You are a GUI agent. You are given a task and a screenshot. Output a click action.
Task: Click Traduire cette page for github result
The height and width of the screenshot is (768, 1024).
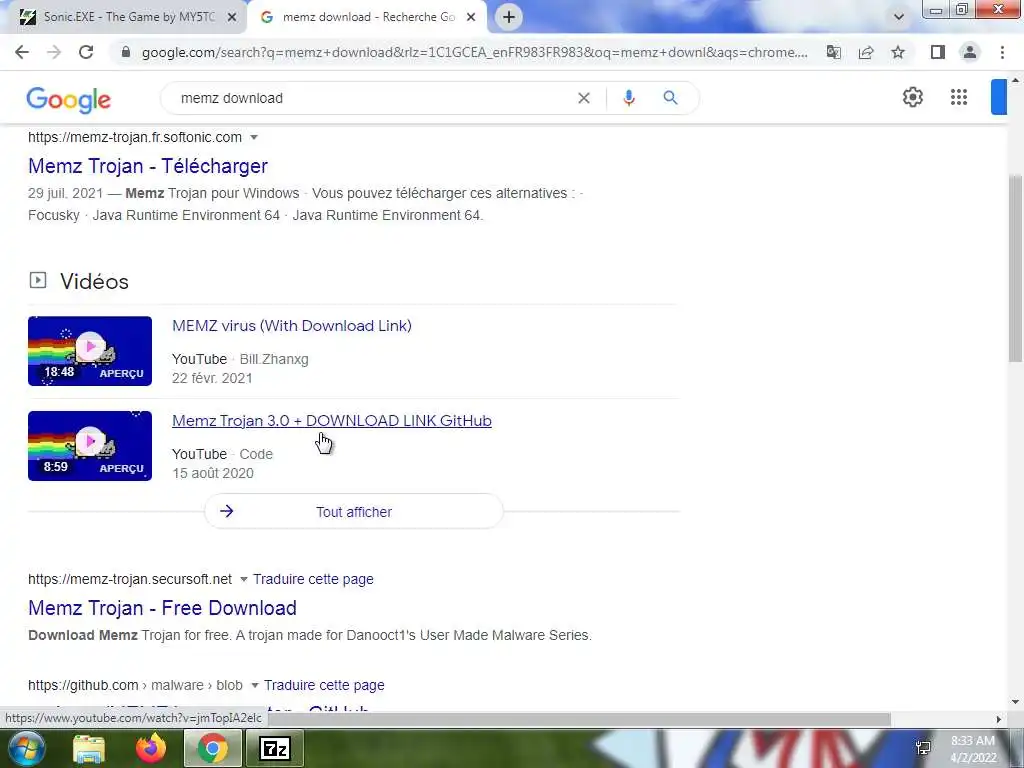[324, 685]
